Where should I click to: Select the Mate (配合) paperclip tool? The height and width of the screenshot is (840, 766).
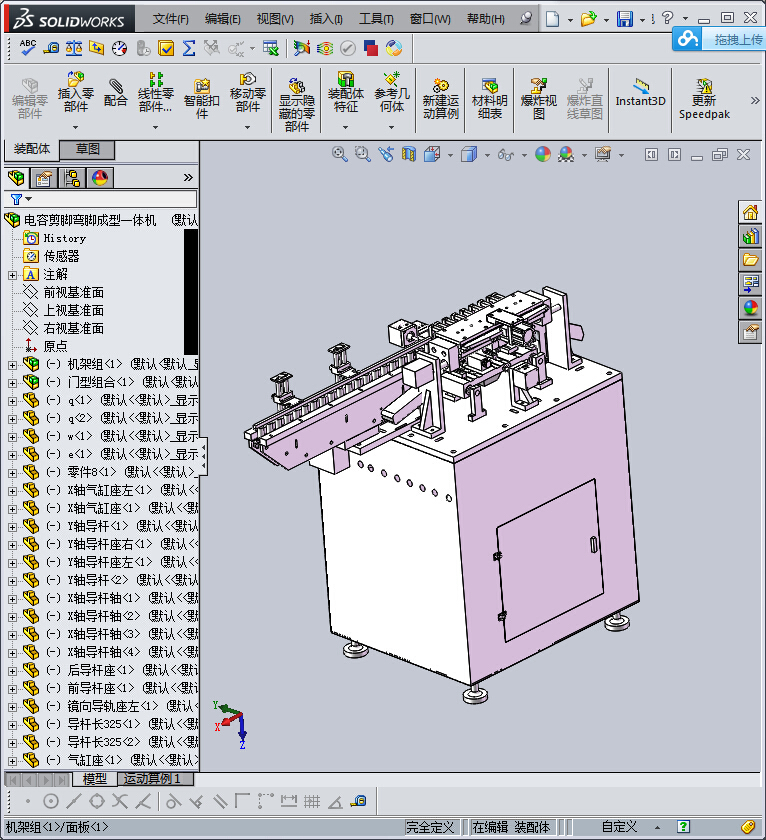[116, 92]
